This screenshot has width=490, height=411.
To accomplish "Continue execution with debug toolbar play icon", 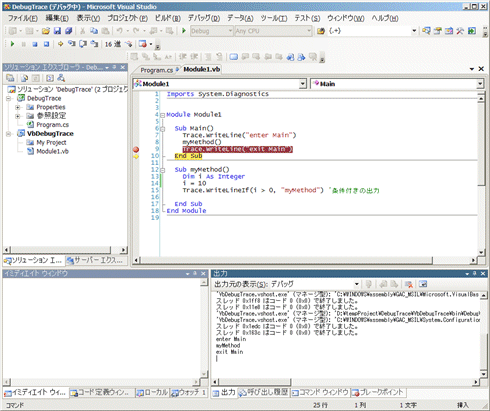I will [x=13, y=44].
